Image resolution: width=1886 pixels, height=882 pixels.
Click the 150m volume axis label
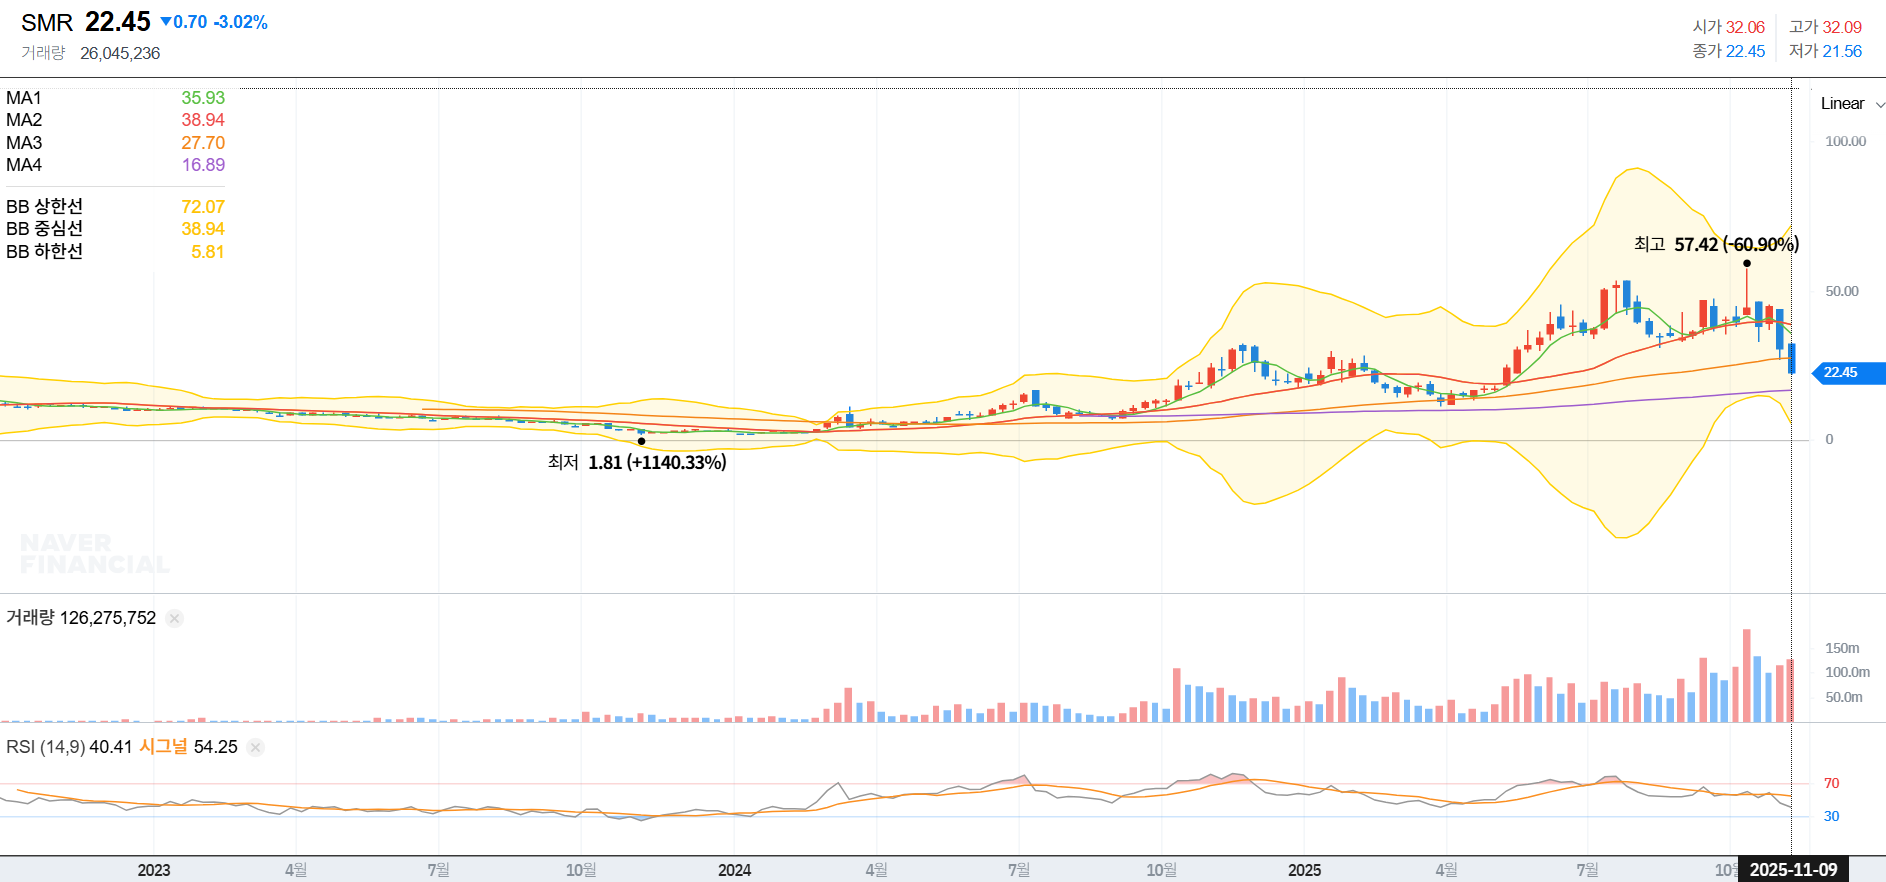[x=1842, y=648]
